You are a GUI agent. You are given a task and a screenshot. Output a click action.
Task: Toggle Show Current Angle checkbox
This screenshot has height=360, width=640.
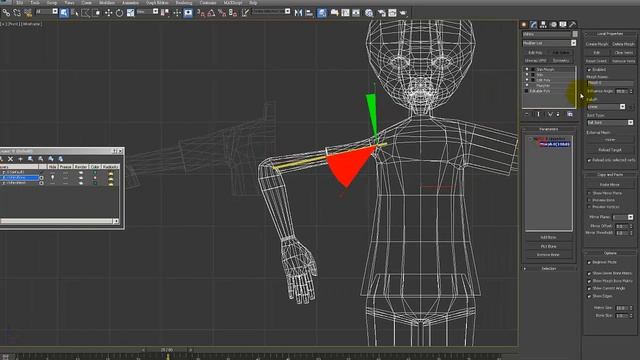[x=589, y=288]
